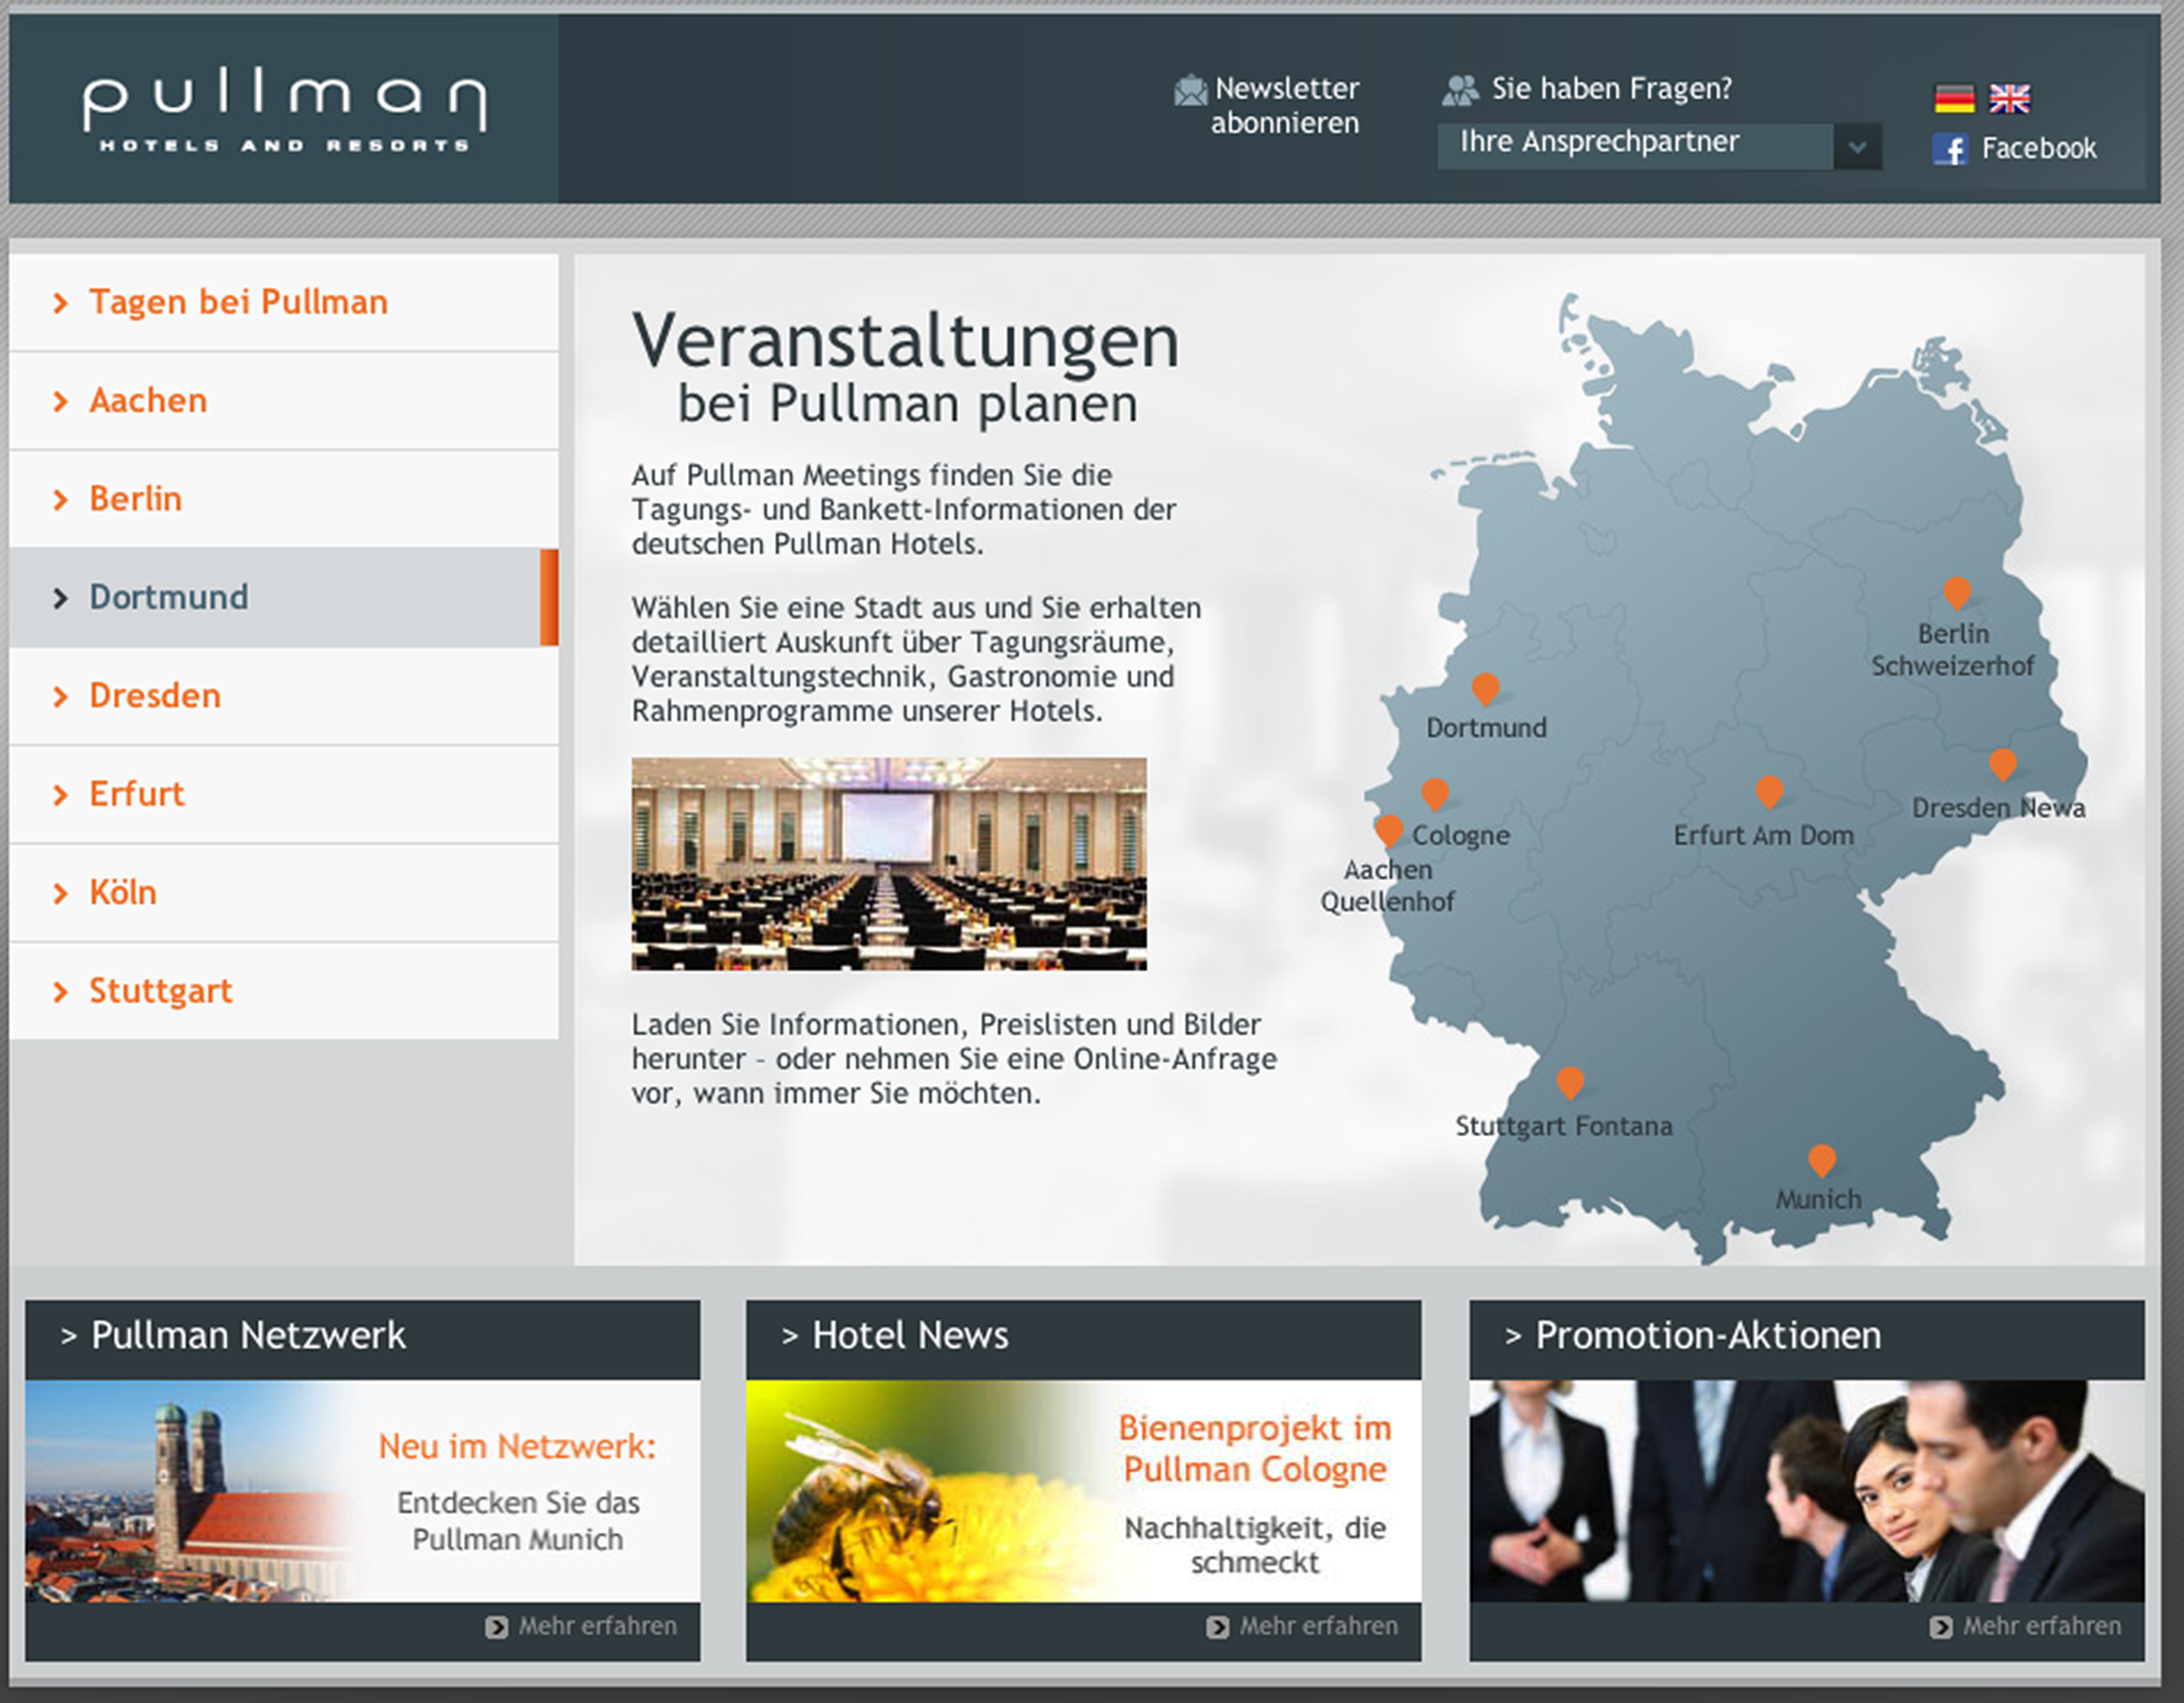Click the Cologne label on the map
Screen dimensions: 2184x1703
[x=1461, y=835]
